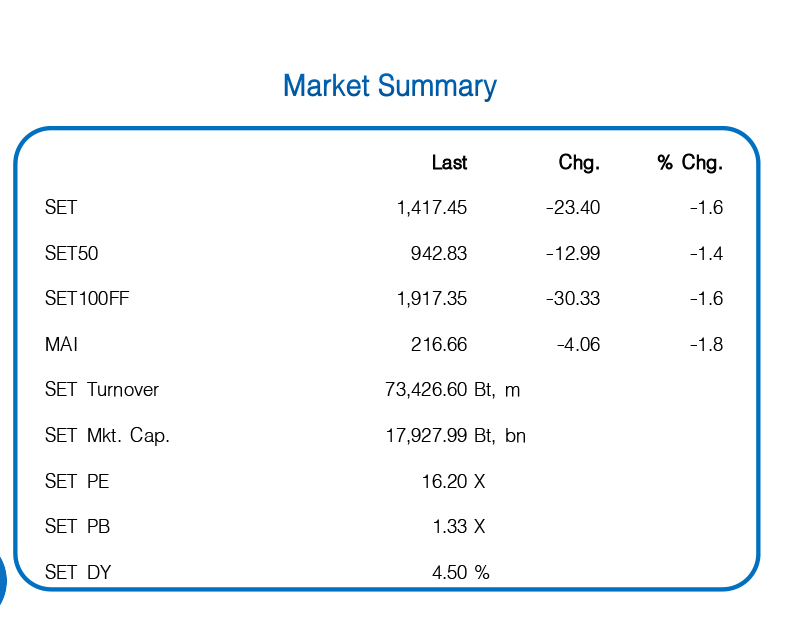Click the SET last value 1,417.45
The width and height of the screenshot is (793, 619).
point(432,208)
